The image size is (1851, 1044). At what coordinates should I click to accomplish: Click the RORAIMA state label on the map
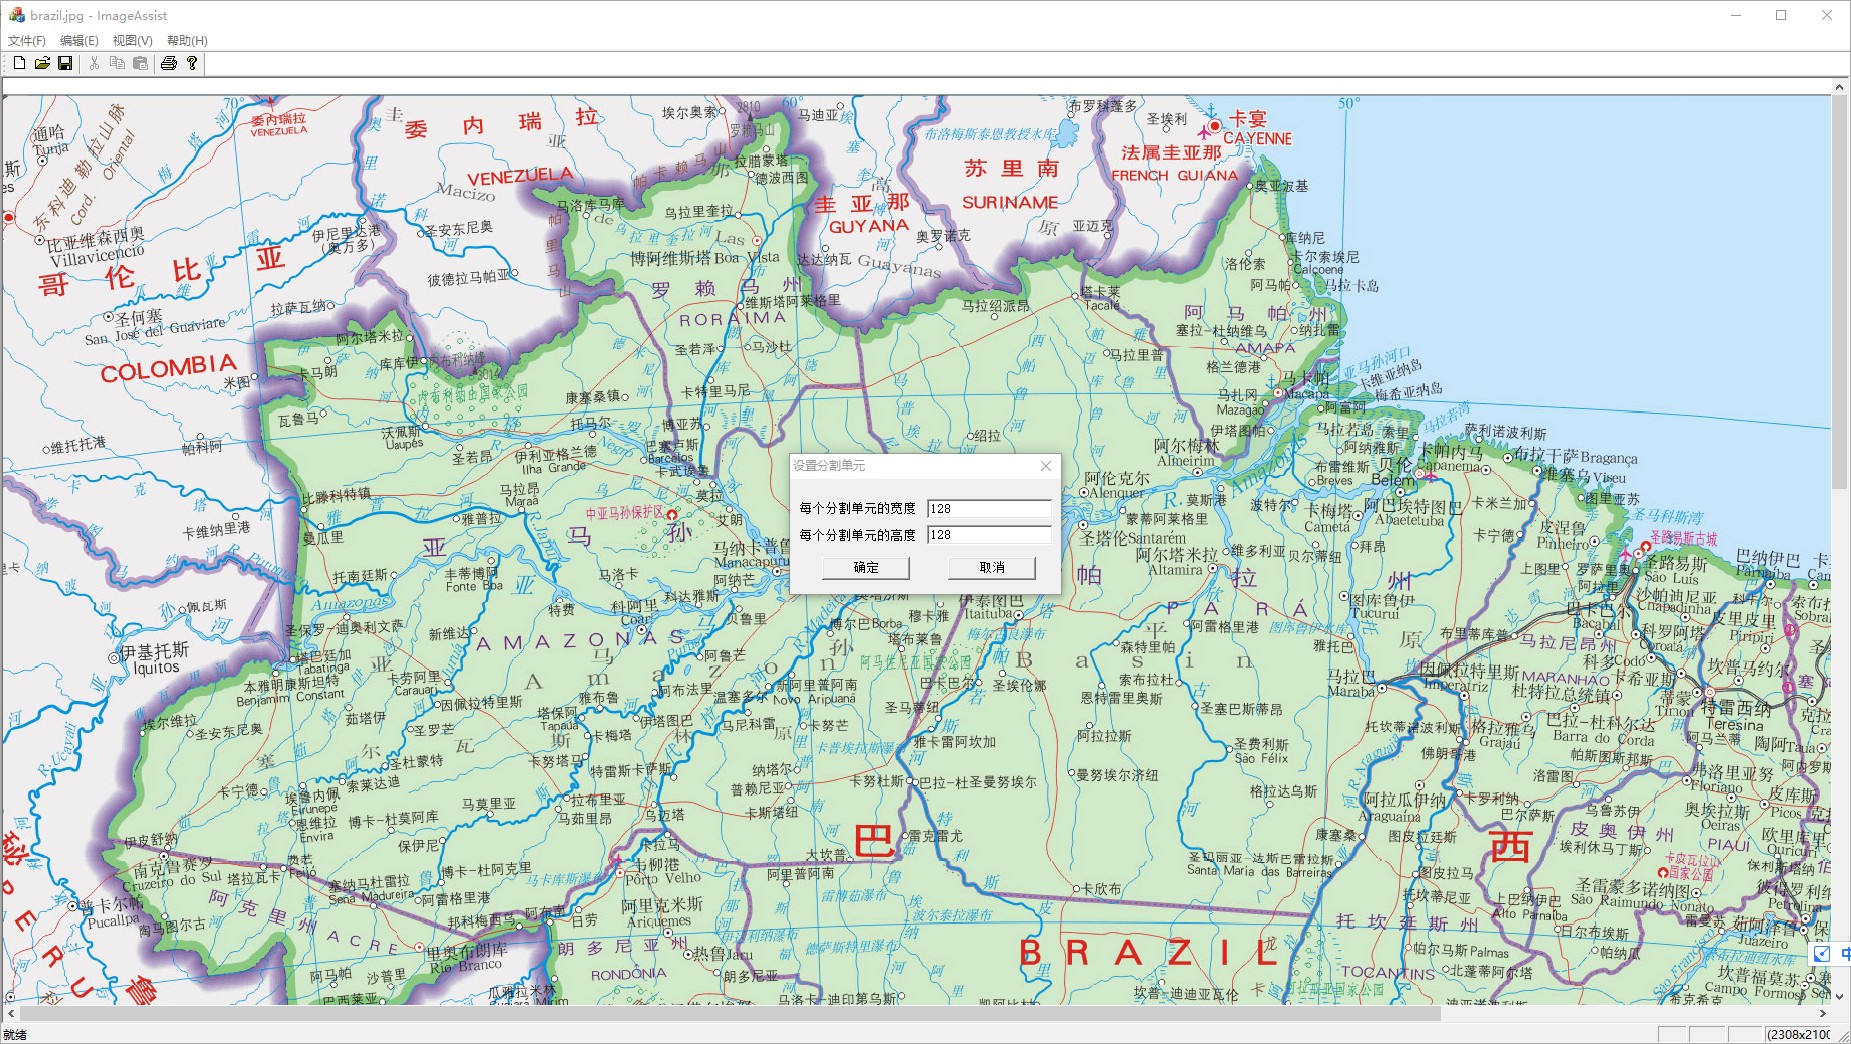(x=733, y=319)
